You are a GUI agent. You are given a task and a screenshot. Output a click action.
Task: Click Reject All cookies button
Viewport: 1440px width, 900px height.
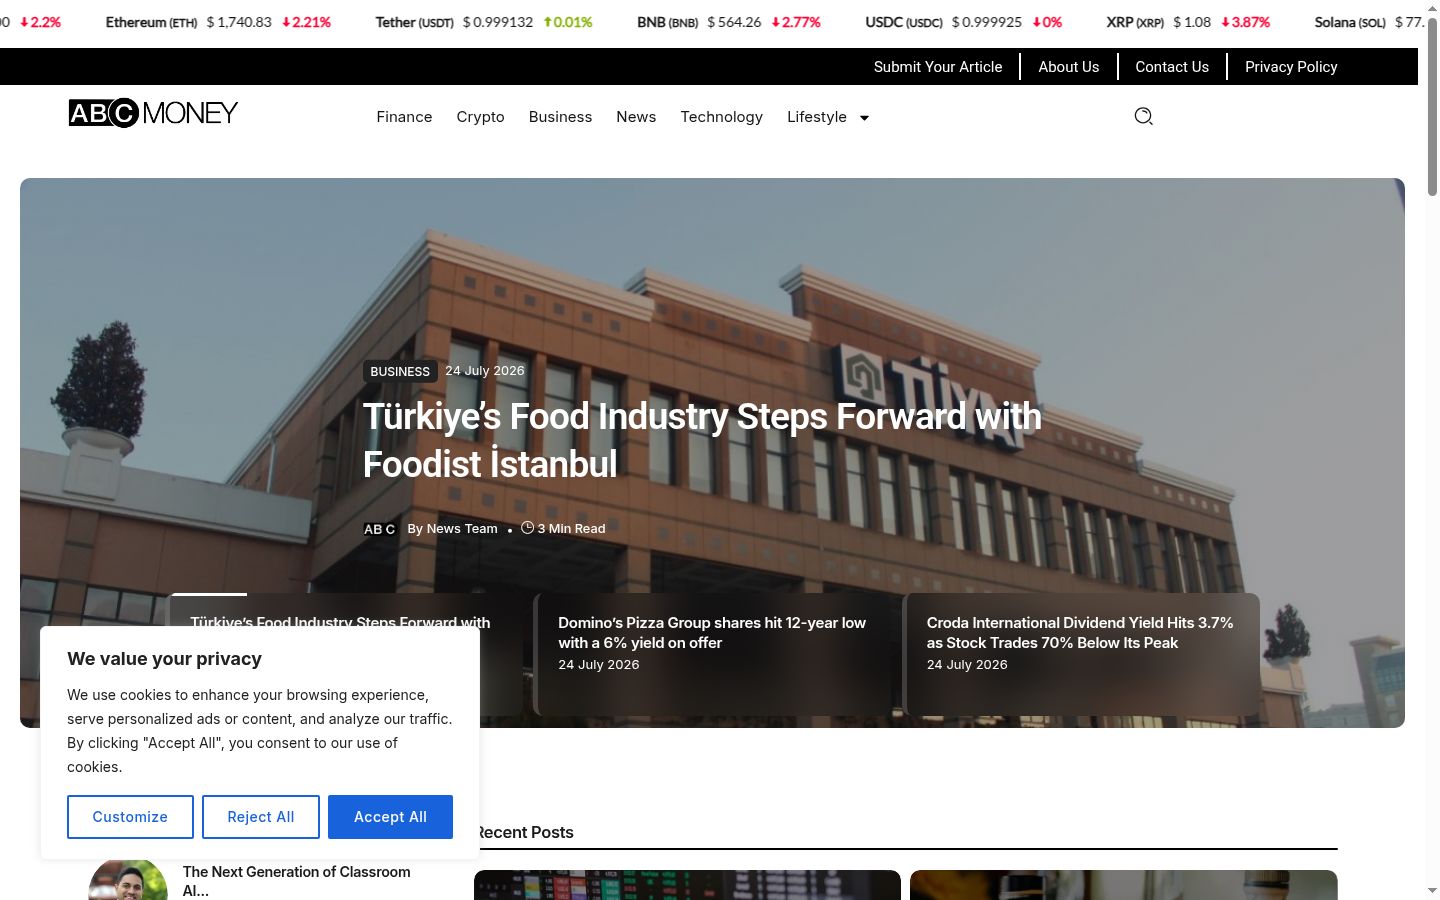point(261,817)
